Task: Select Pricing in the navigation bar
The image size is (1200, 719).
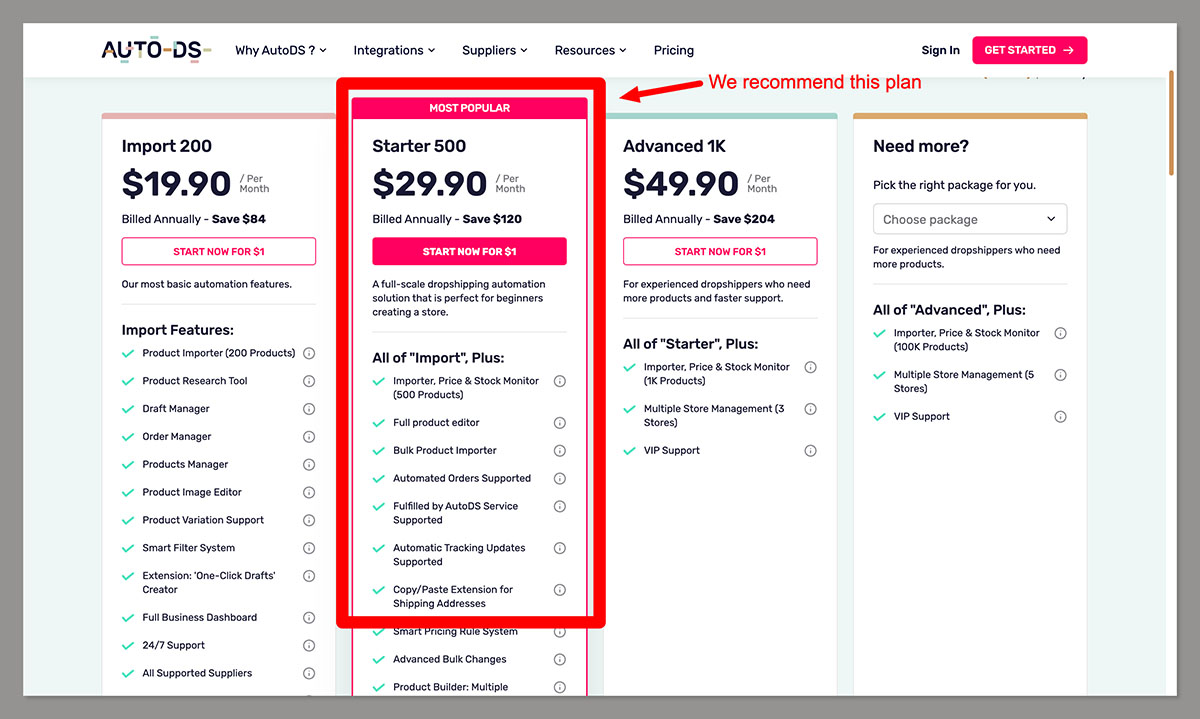Action: (x=673, y=50)
